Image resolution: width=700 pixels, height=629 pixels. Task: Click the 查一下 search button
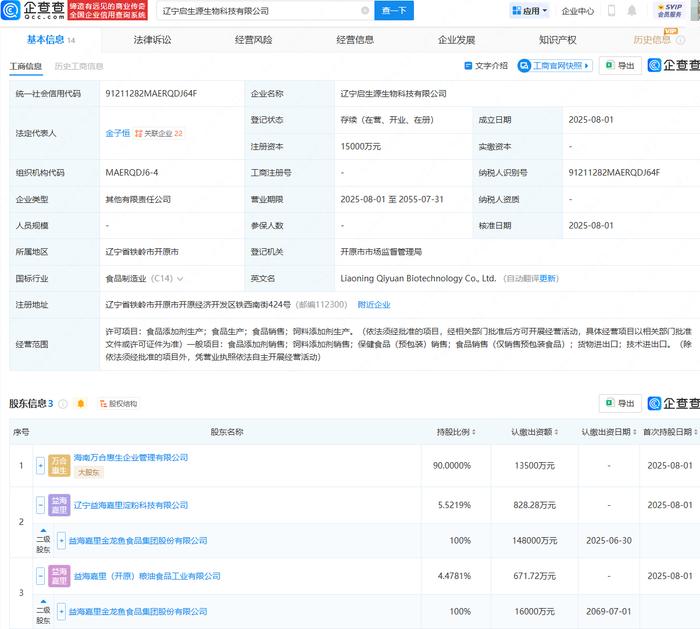pos(394,10)
